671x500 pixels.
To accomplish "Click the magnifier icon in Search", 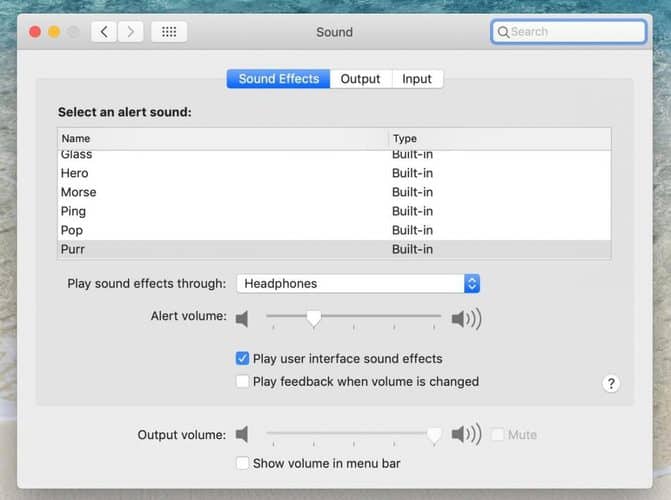I will click(503, 32).
